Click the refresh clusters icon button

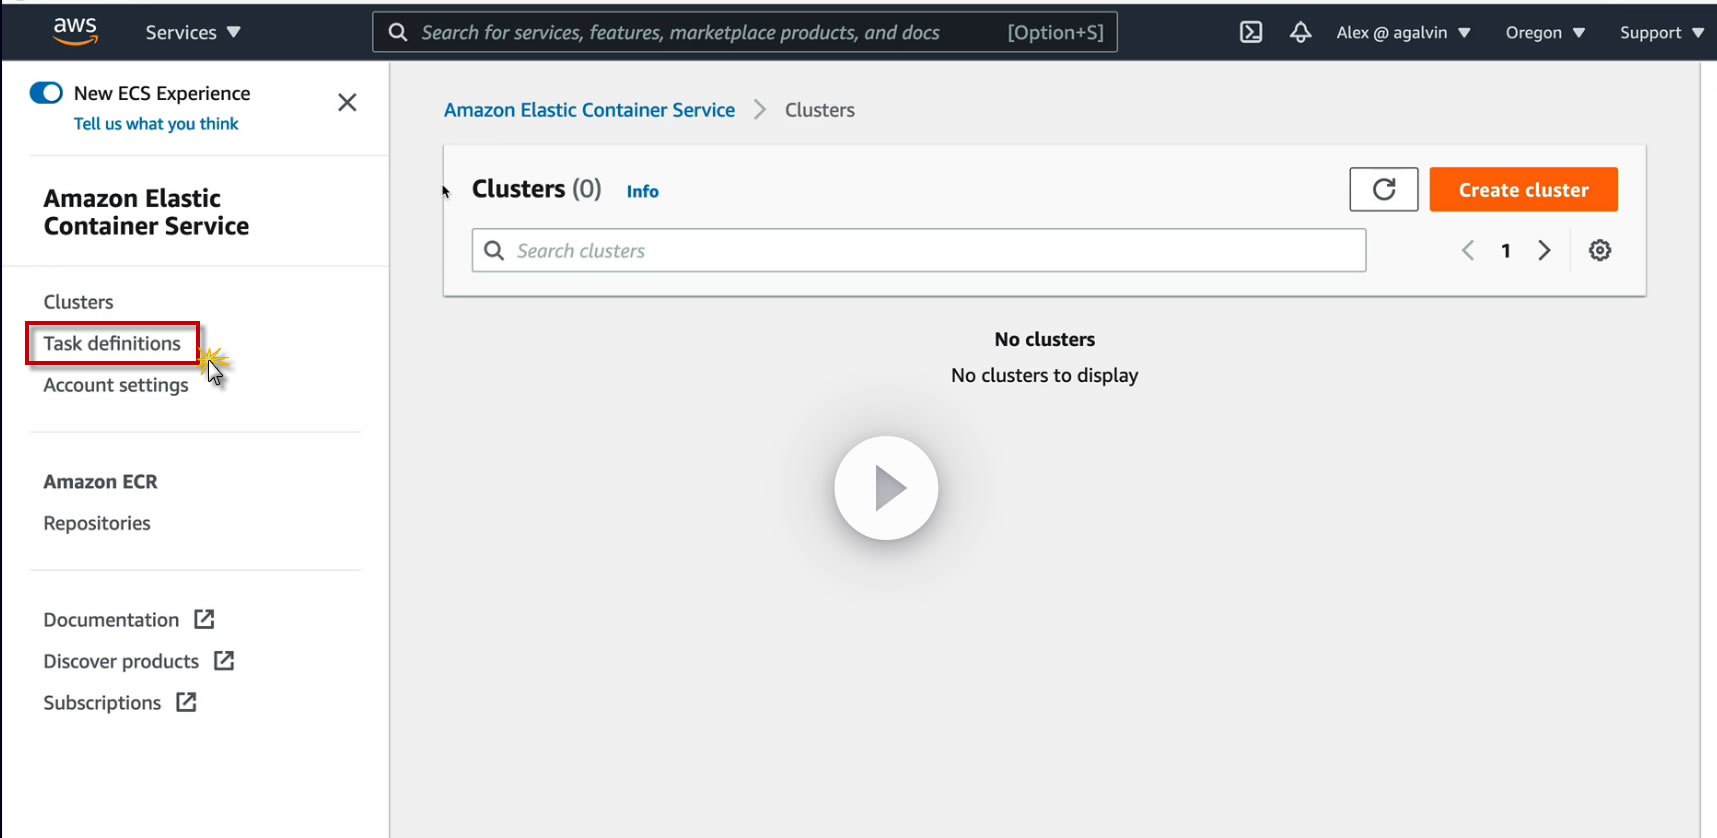1383,190
